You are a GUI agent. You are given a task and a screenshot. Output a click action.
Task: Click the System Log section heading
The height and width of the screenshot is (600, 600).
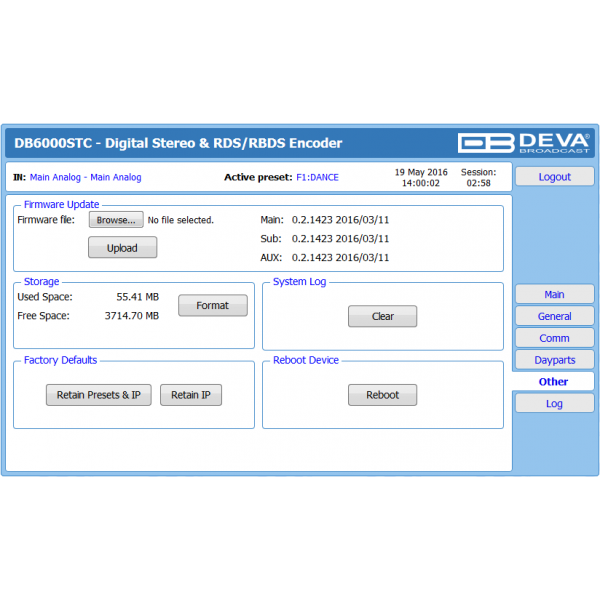300,282
